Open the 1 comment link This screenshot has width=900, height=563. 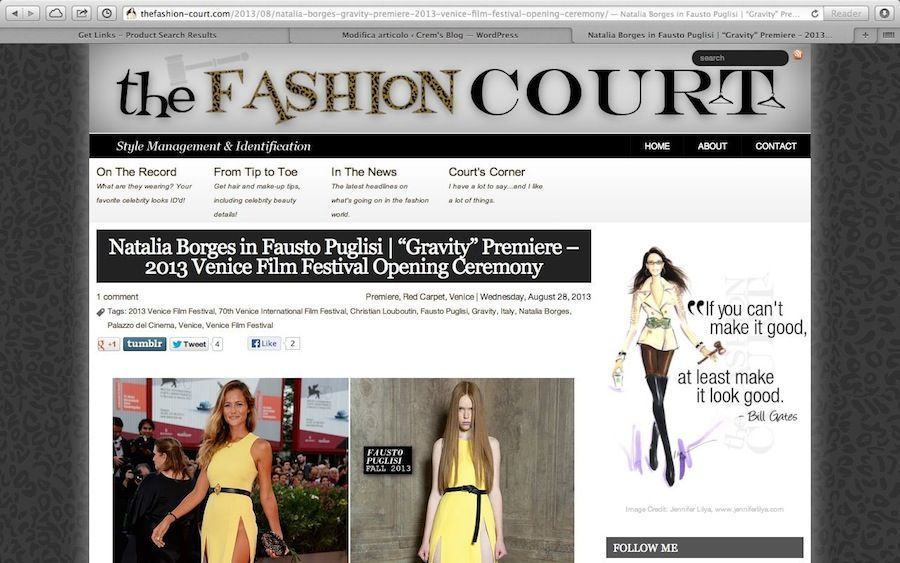click(117, 297)
